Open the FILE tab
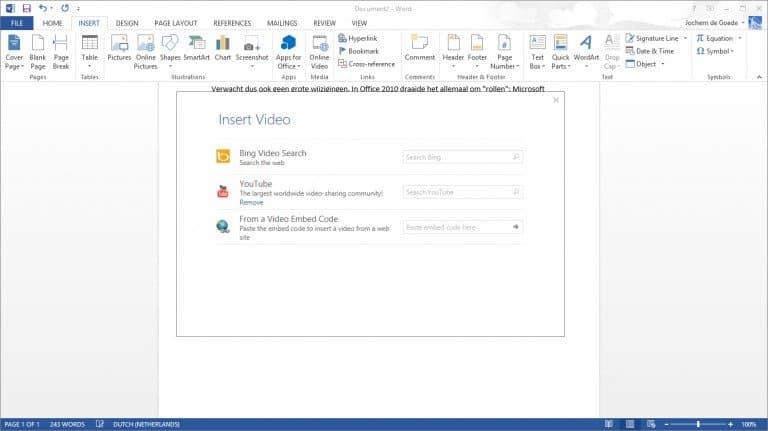 coord(17,23)
